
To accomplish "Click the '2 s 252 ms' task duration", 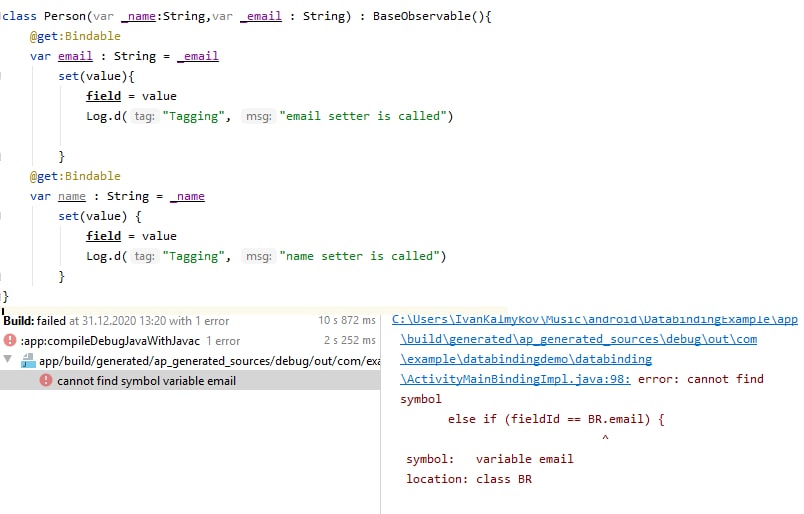I will point(350,341).
